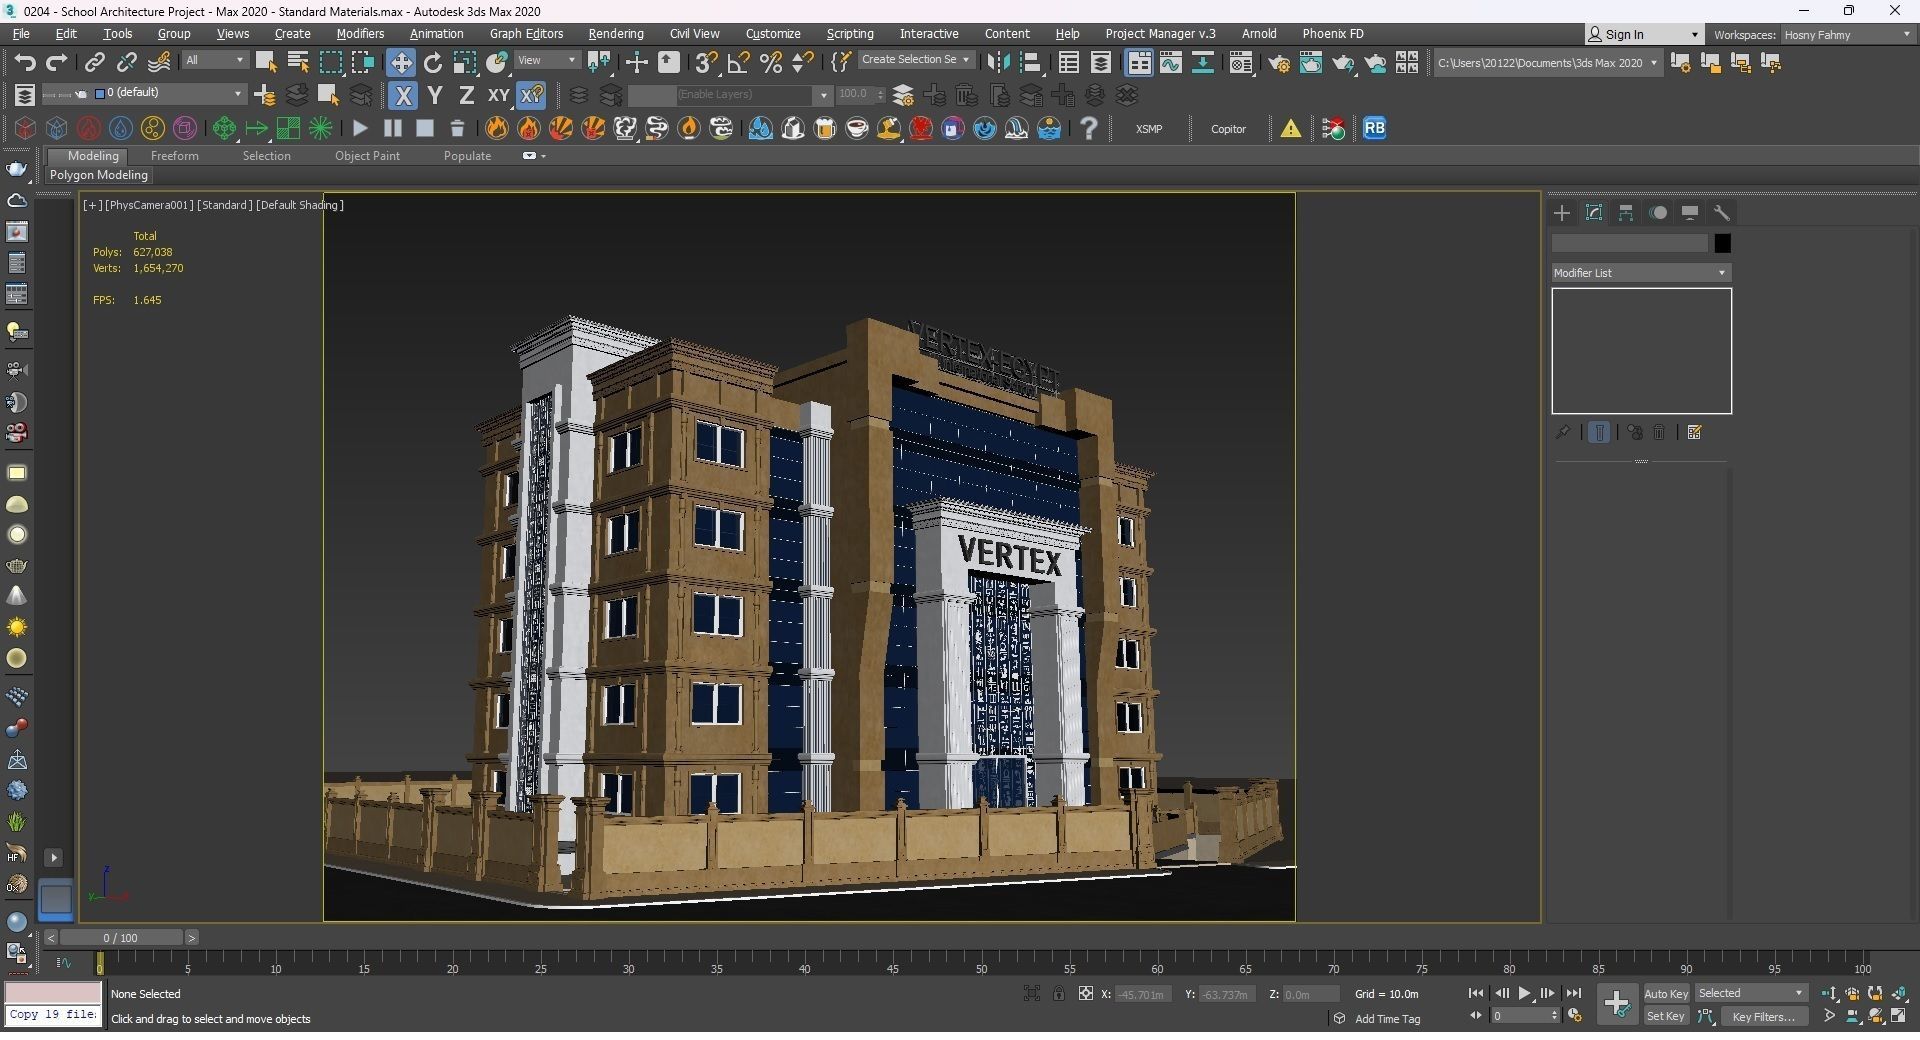Click the Render Production teapot icon
The width and height of the screenshot is (1920, 1040).
[1343, 62]
